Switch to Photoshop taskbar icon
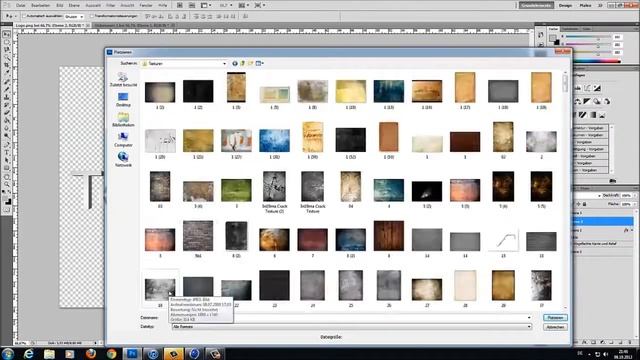 pyautogui.click(x=132, y=353)
